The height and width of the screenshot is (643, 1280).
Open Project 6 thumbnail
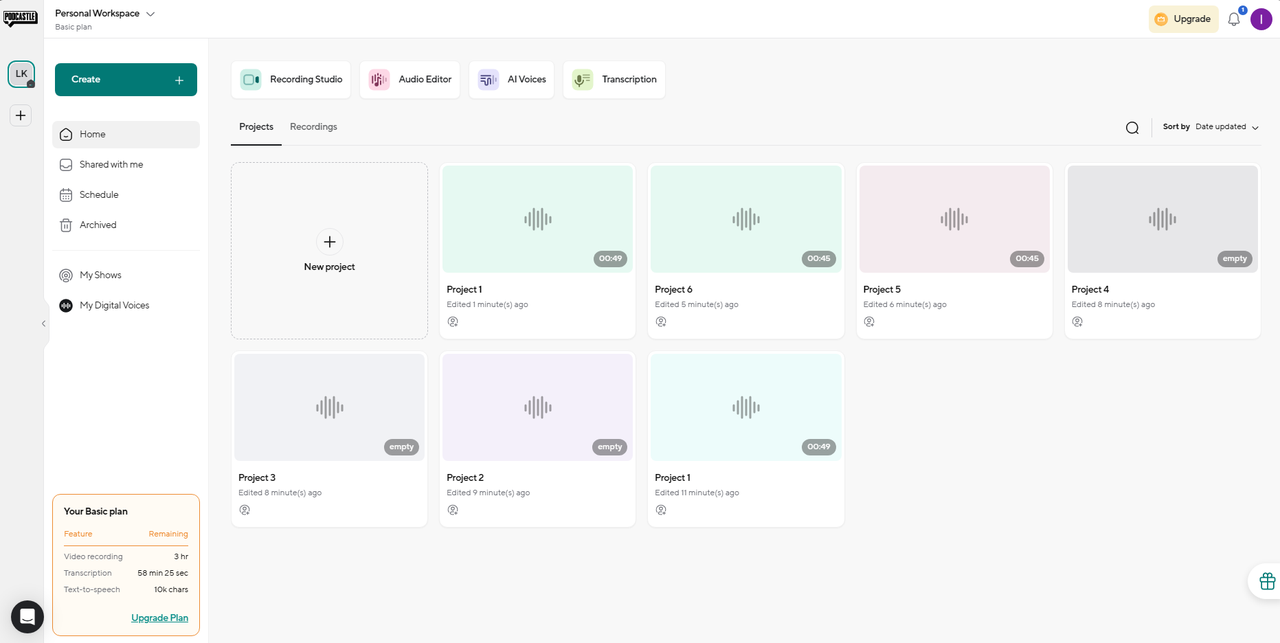(746, 219)
